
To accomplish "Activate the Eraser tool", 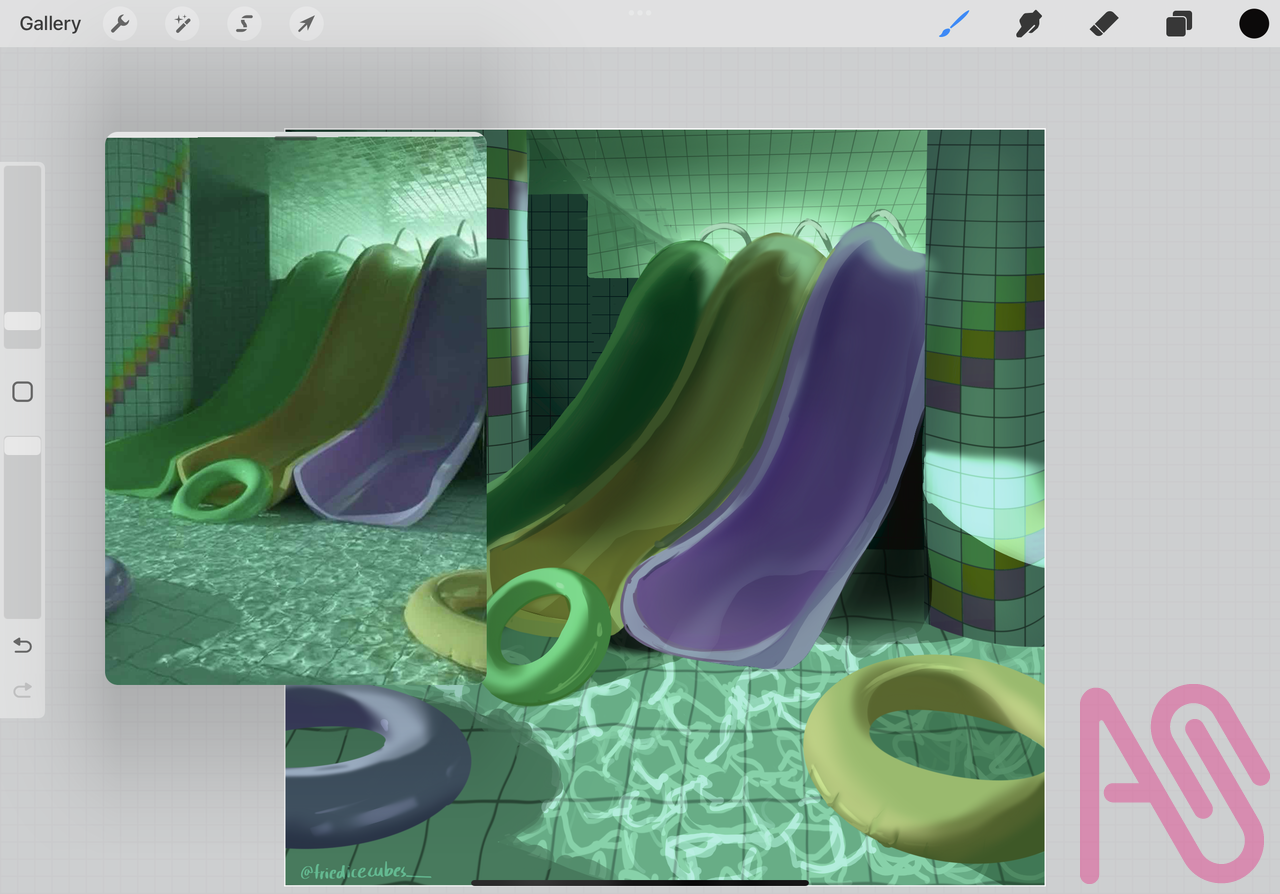I will (x=1103, y=23).
